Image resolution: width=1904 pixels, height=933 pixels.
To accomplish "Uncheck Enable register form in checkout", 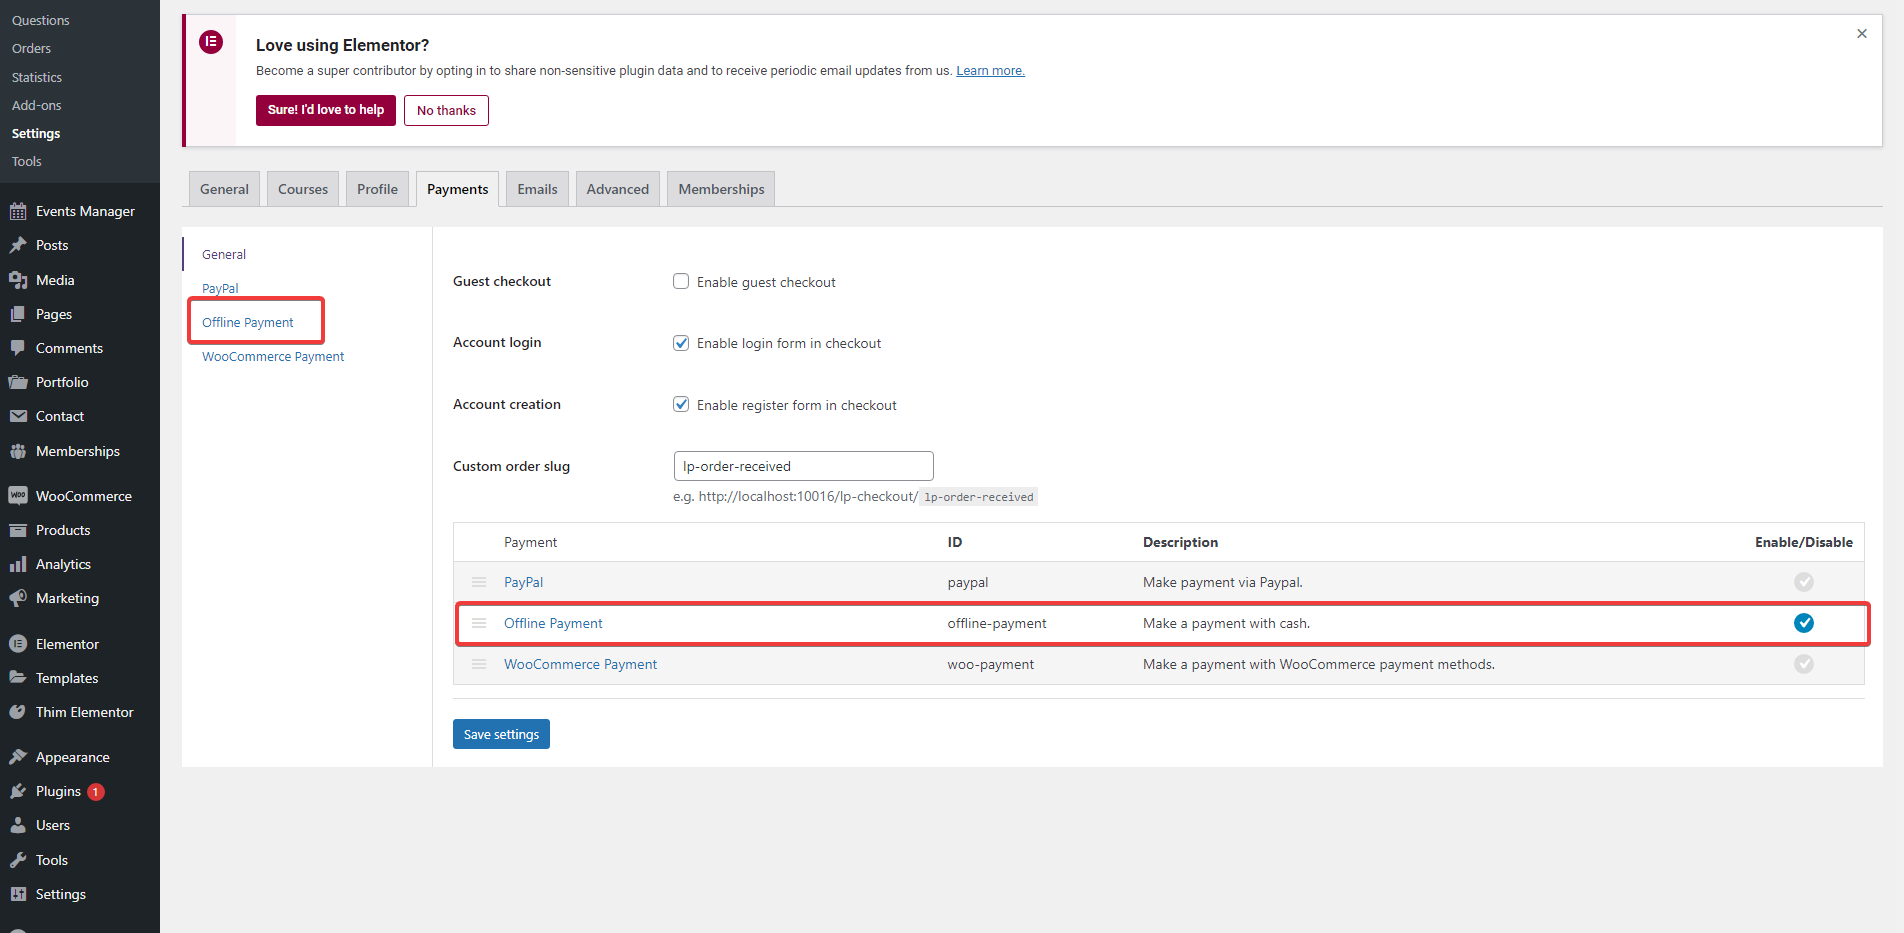I will (x=681, y=405).
